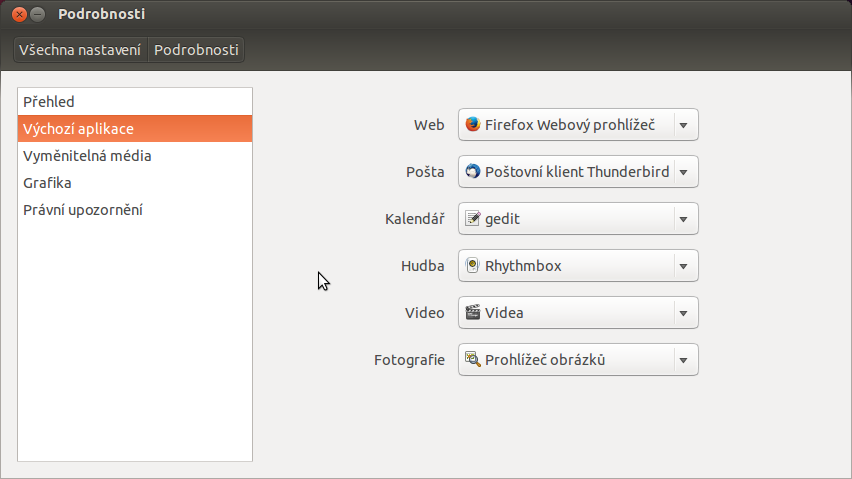Click the Prohlížeč obrázků text

click(545, 360)
